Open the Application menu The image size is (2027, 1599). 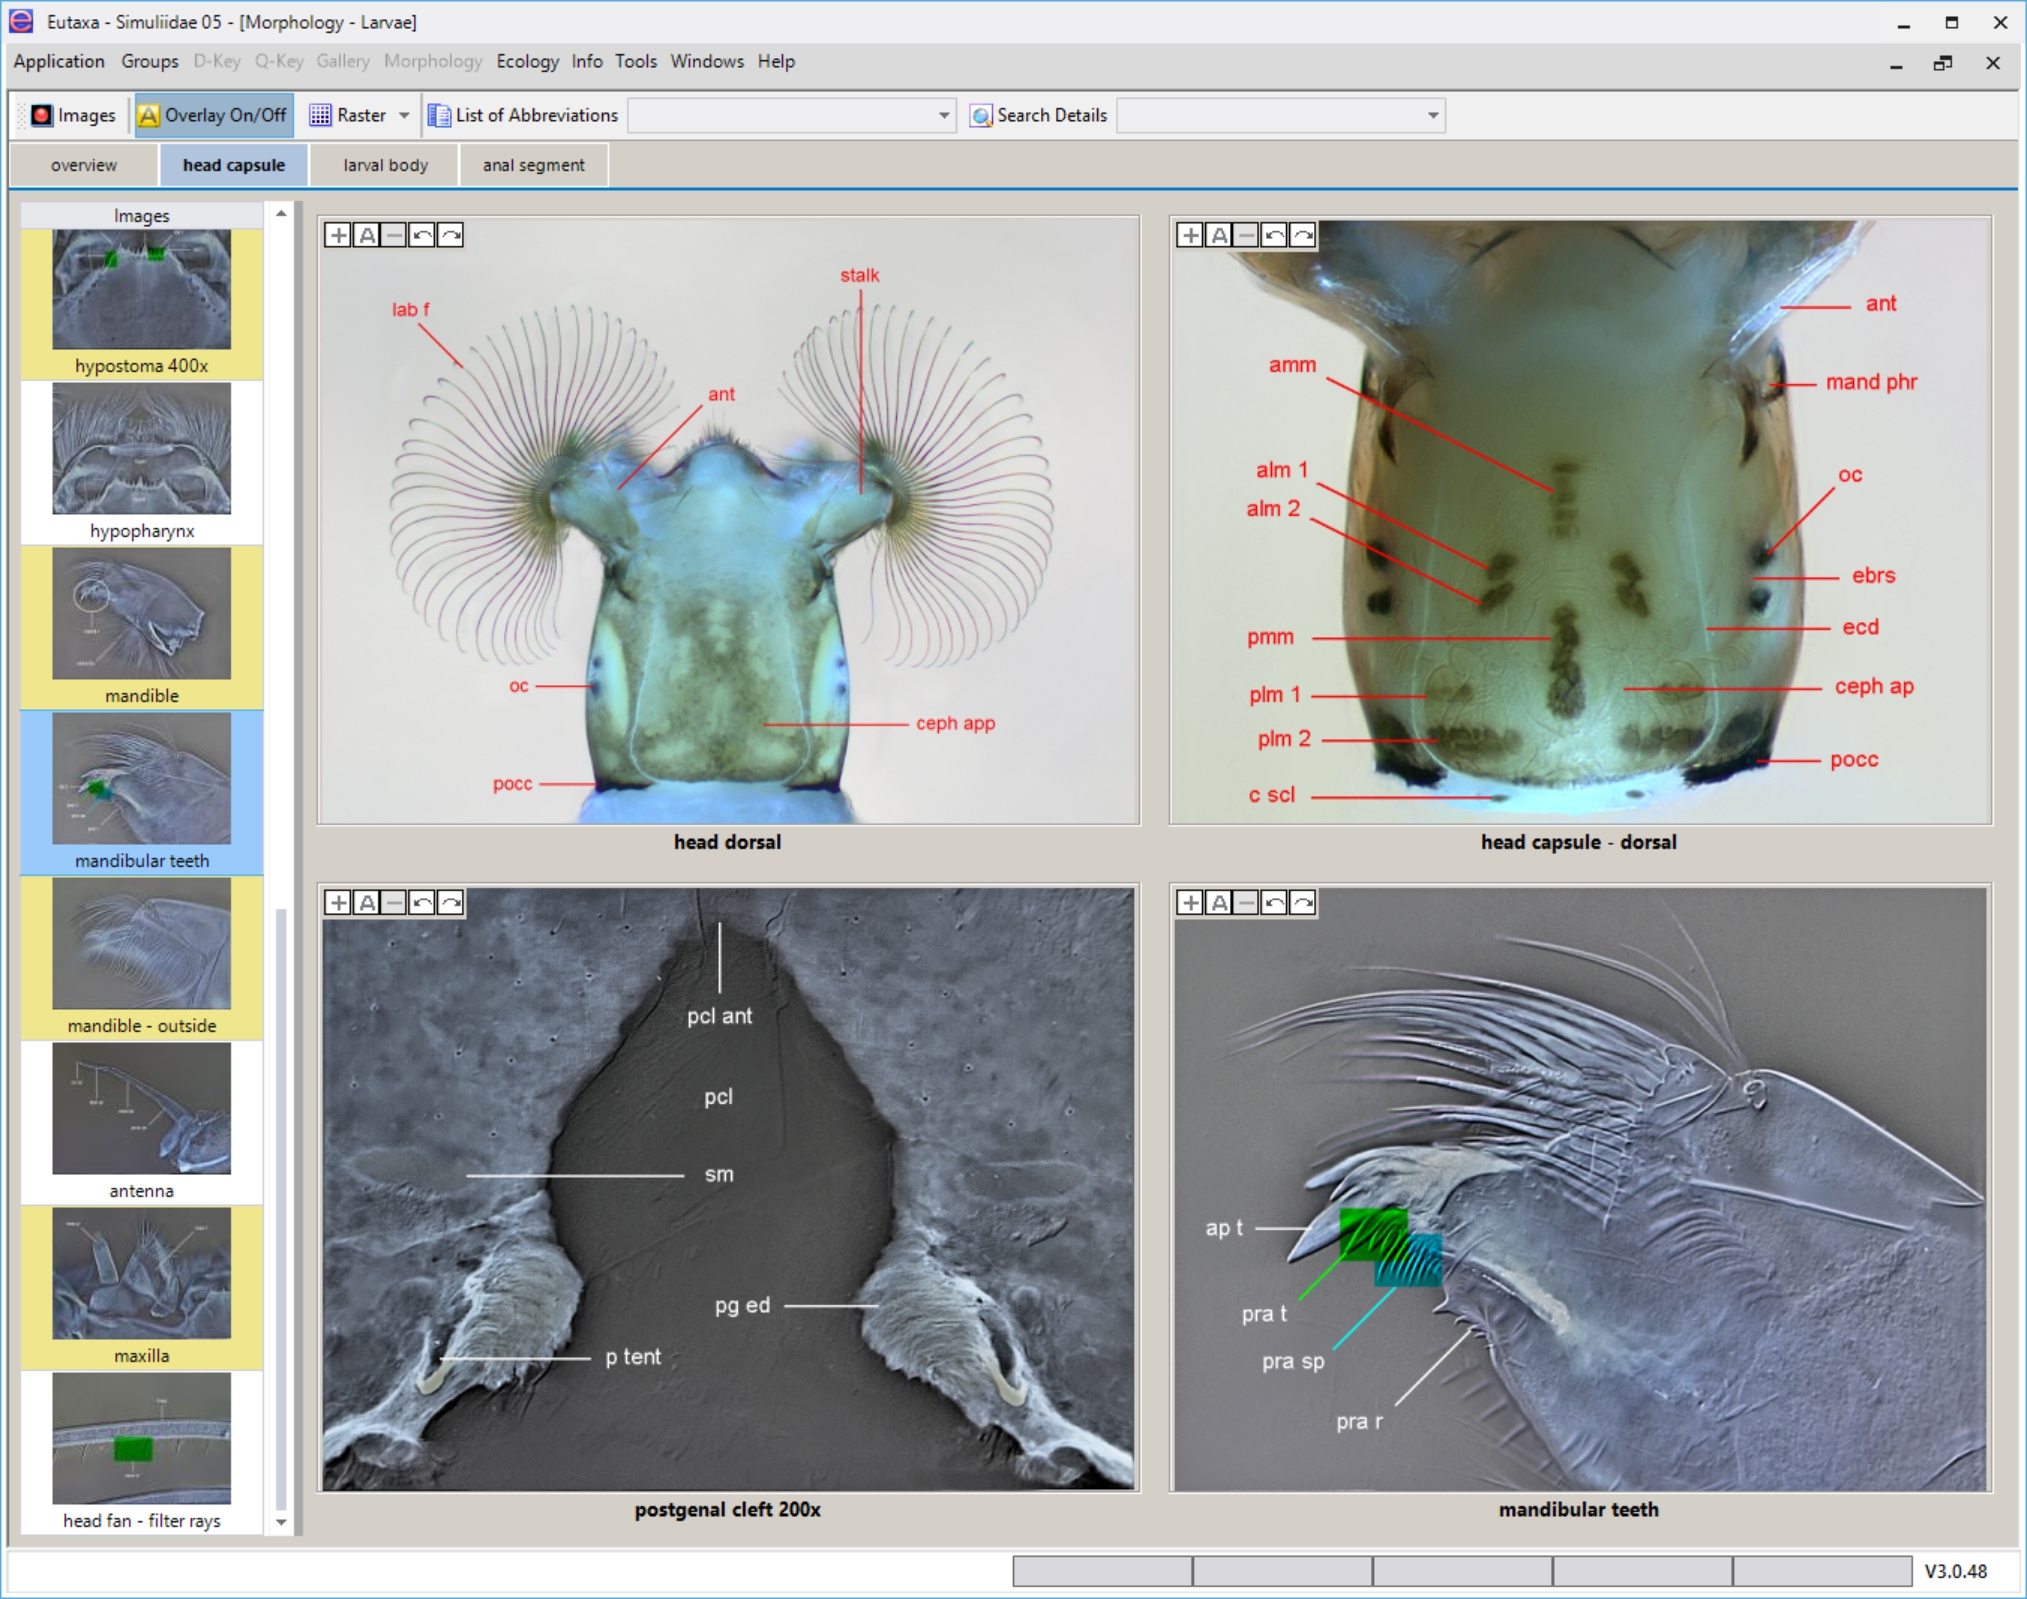[x=59, y=62]
